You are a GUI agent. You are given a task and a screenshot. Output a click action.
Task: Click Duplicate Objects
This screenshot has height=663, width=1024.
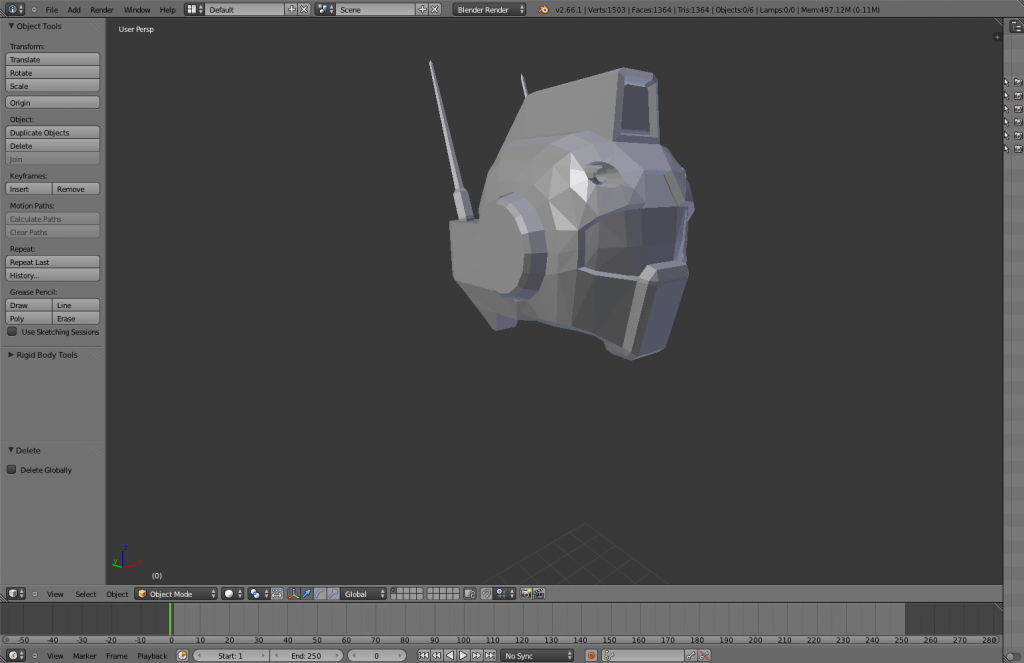pyautogui.click(x=52, y=133)
